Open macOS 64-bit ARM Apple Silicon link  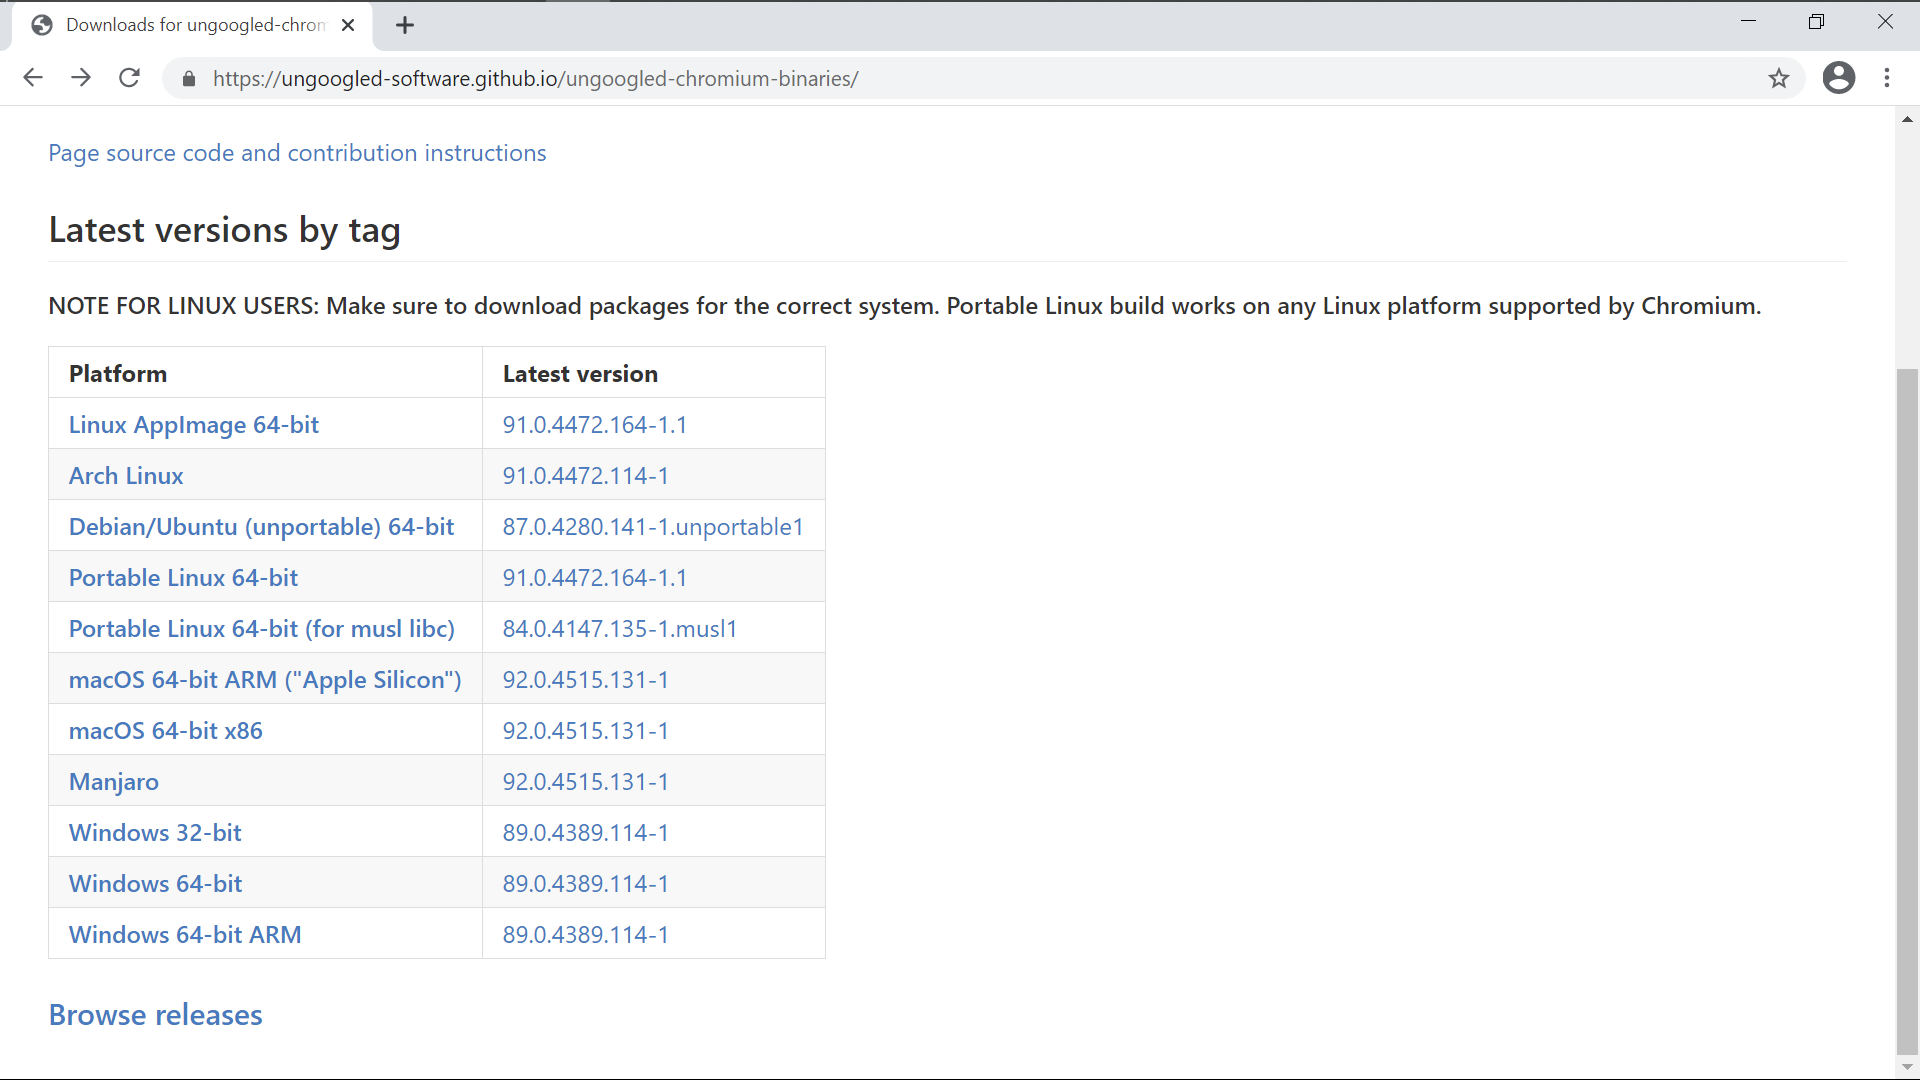(265, 680)
